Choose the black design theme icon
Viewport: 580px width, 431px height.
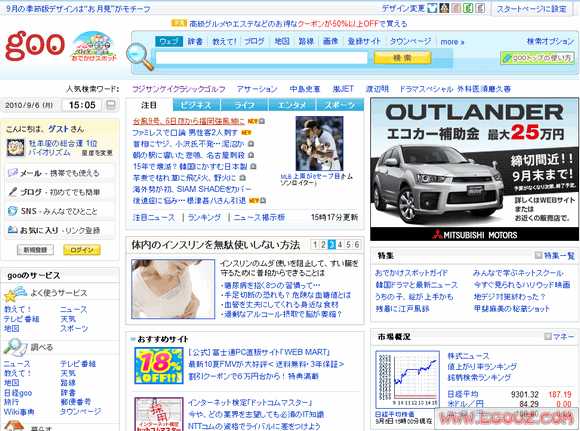pos(444,8)
